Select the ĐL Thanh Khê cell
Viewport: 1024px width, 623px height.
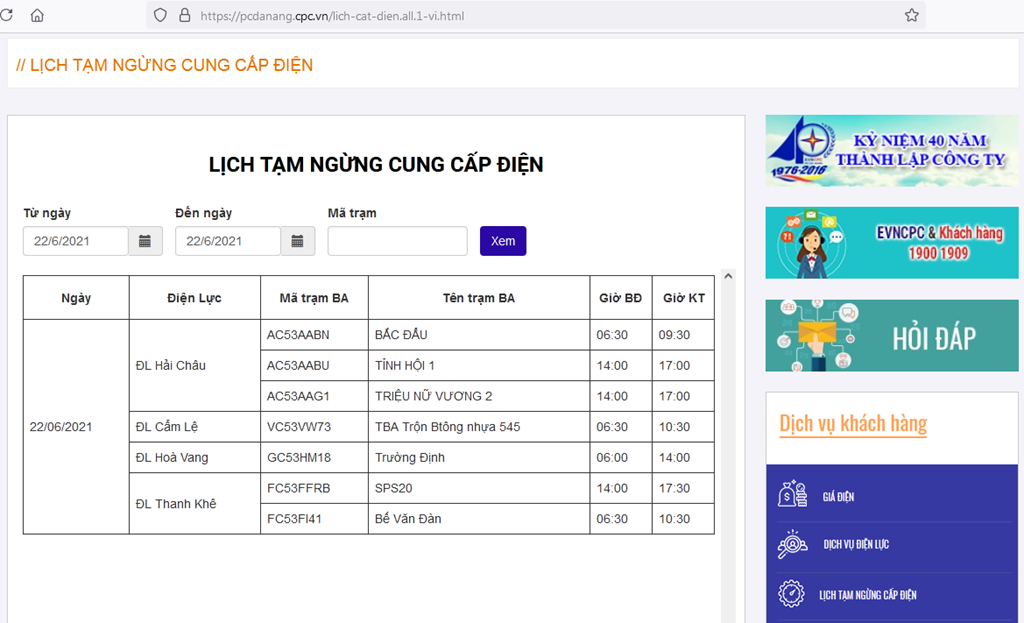(x=195, y=503)
